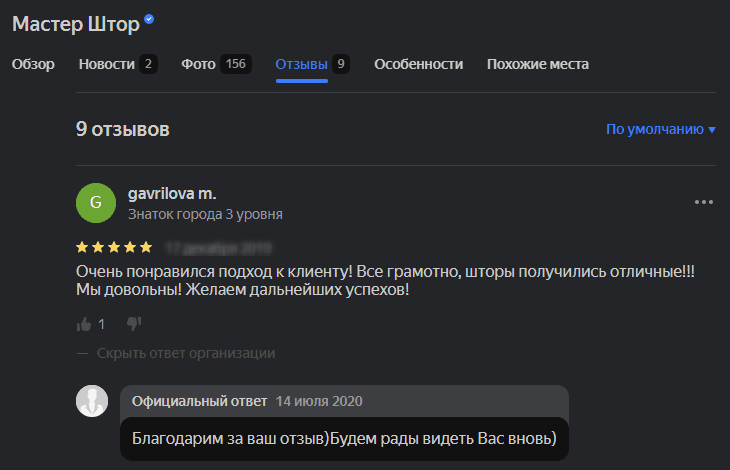Switch to the Похожие места tab

(x=537, y=64)
